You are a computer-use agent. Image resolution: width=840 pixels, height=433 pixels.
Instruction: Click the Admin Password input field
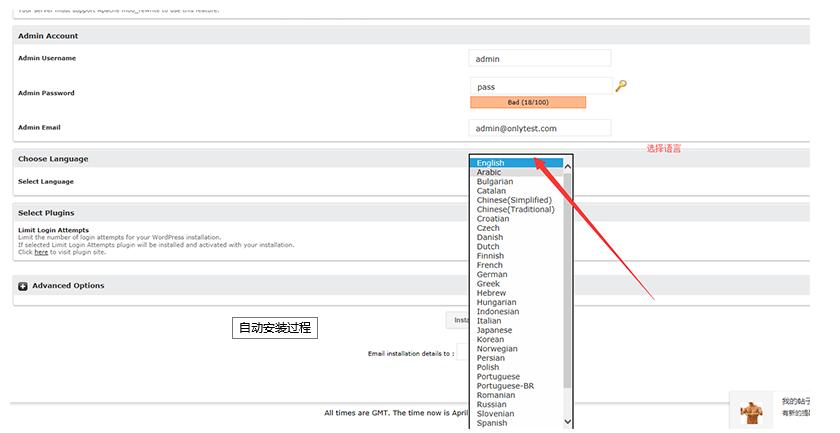pyautogui.click(x=541, y=86)
